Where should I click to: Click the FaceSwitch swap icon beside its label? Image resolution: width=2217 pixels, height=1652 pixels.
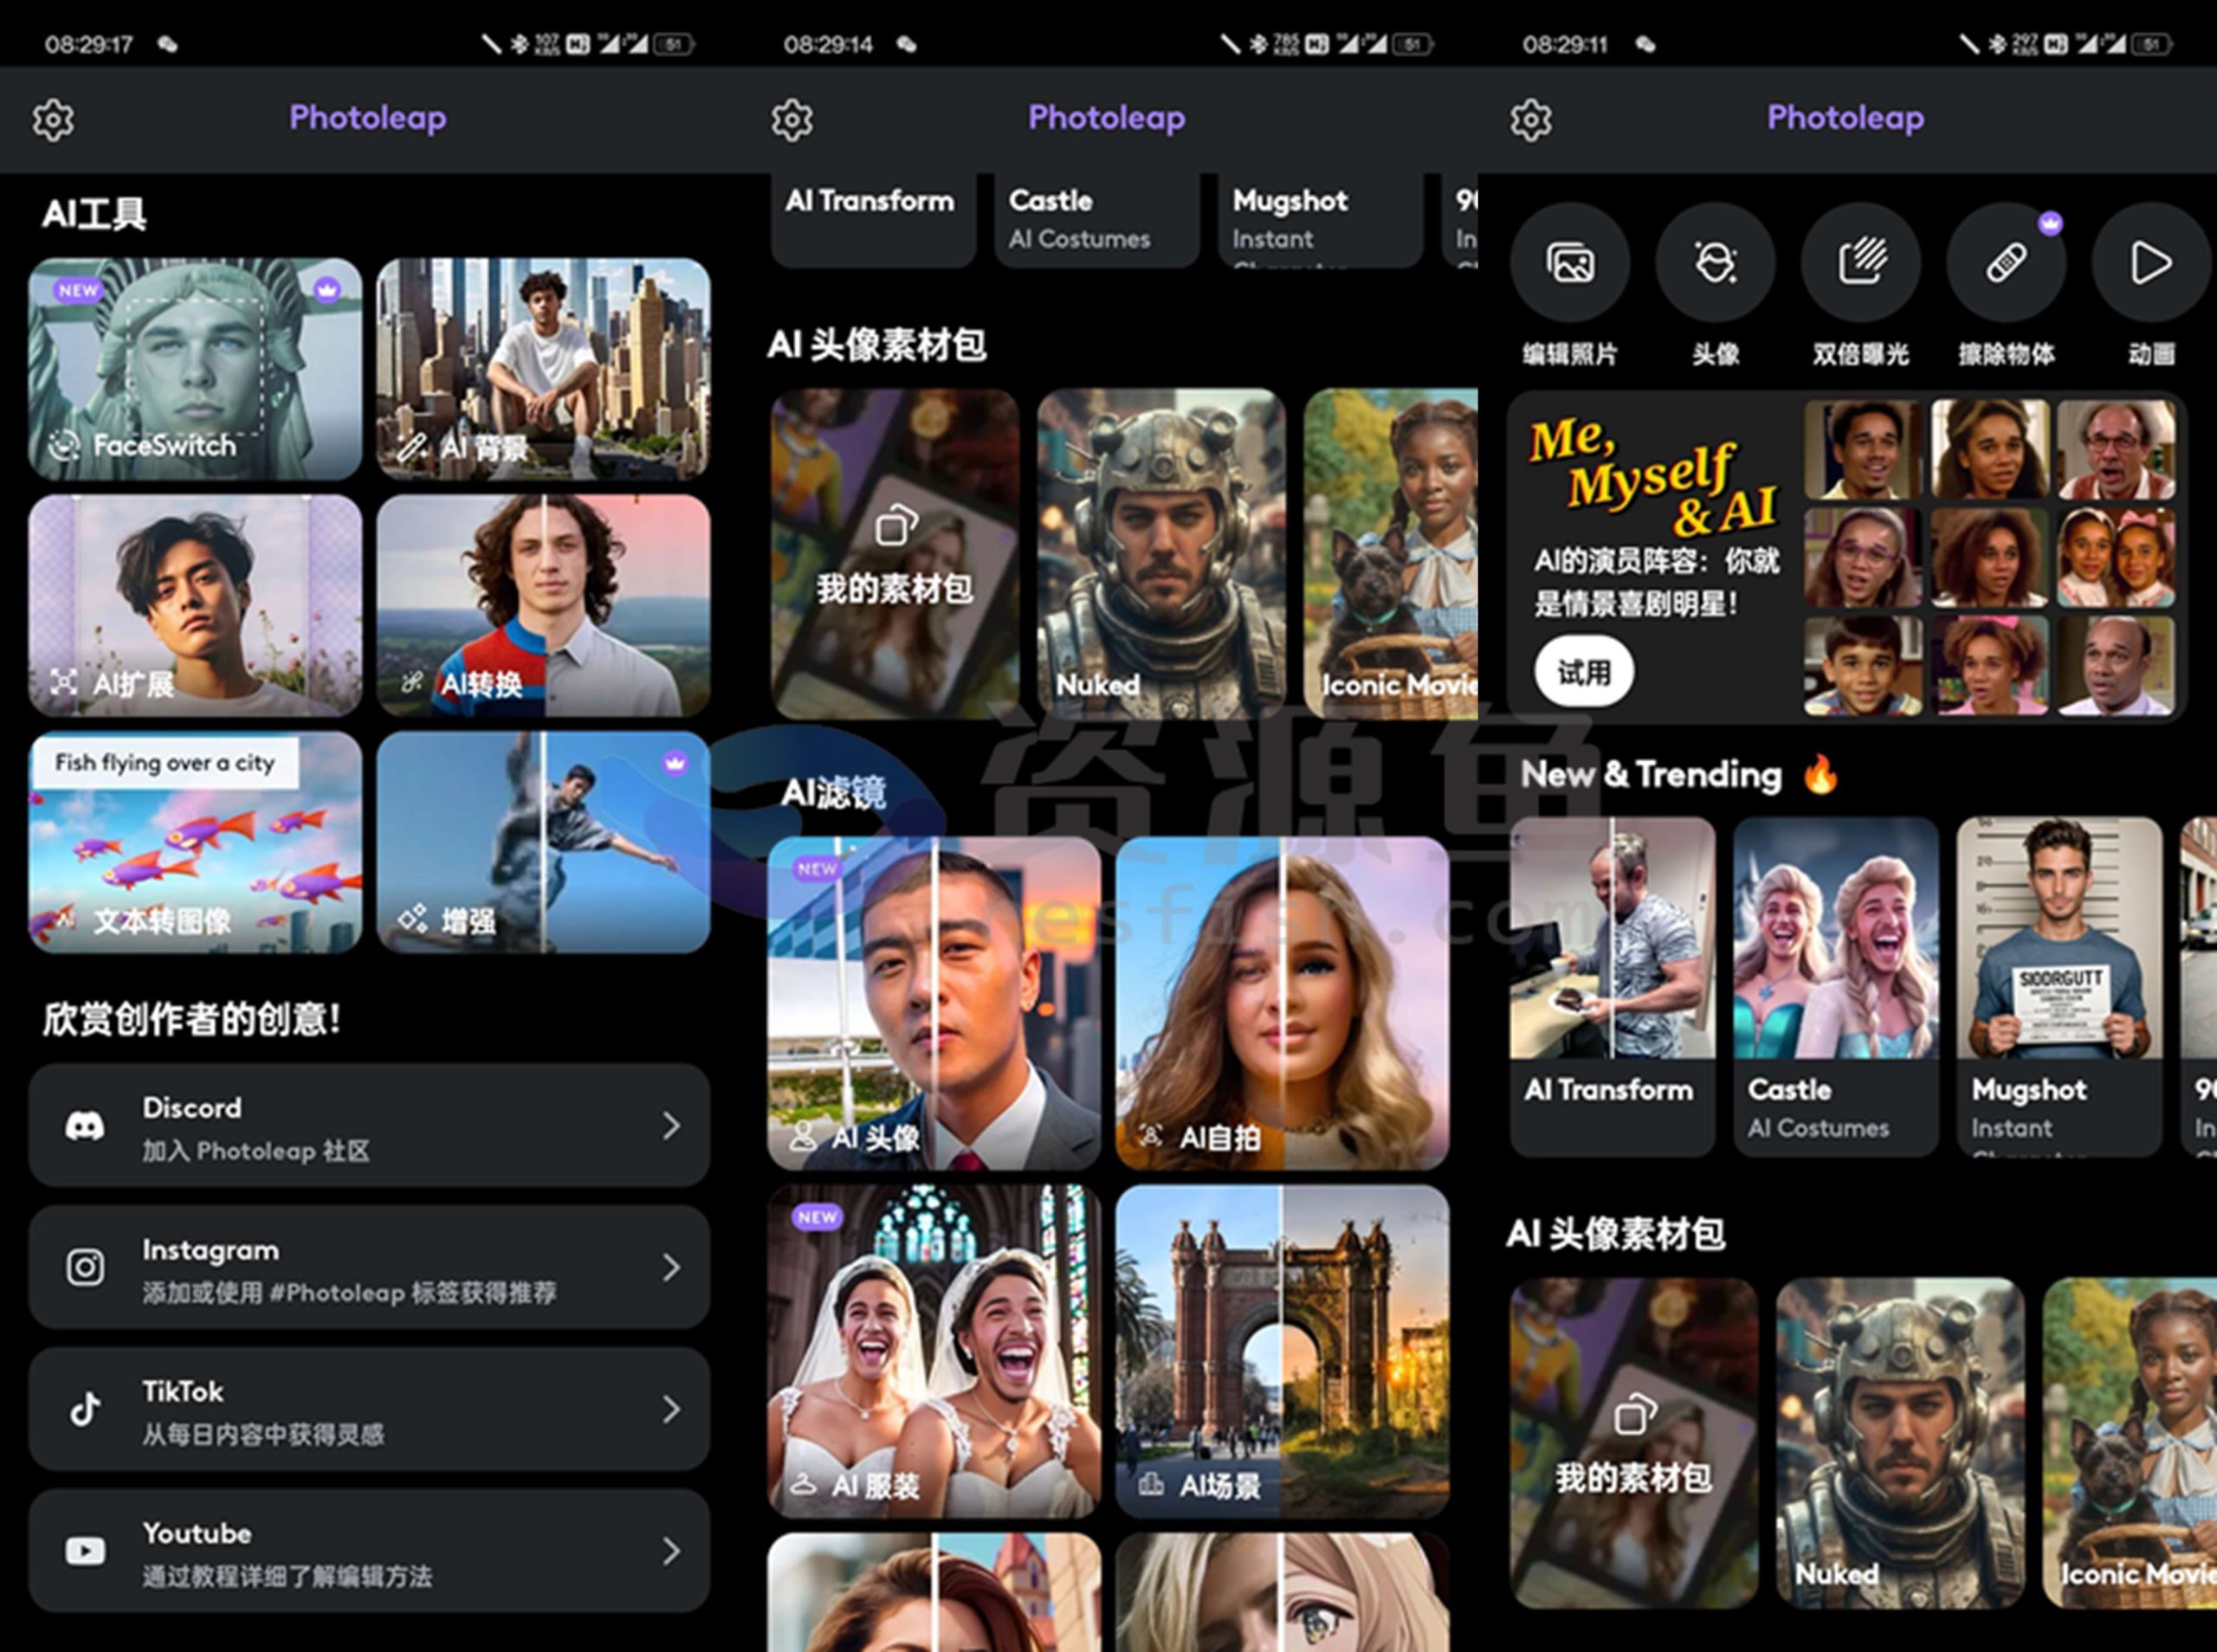coord(65,445)
